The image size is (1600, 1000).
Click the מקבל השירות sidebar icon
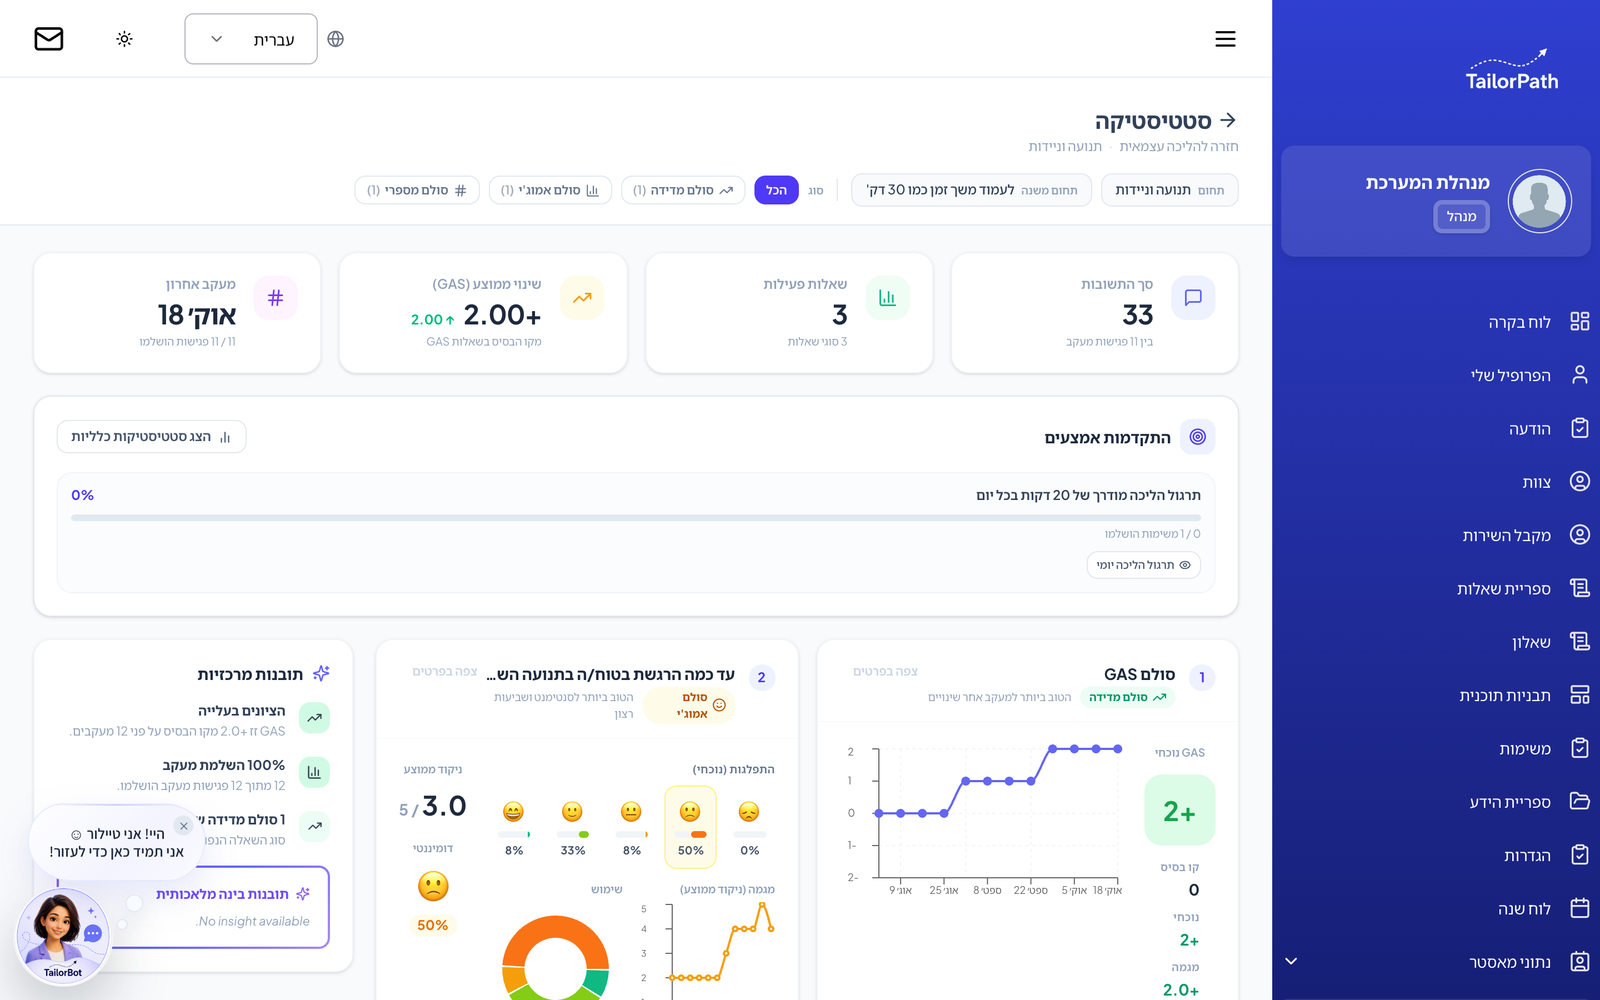click(x=1580, y=535)
